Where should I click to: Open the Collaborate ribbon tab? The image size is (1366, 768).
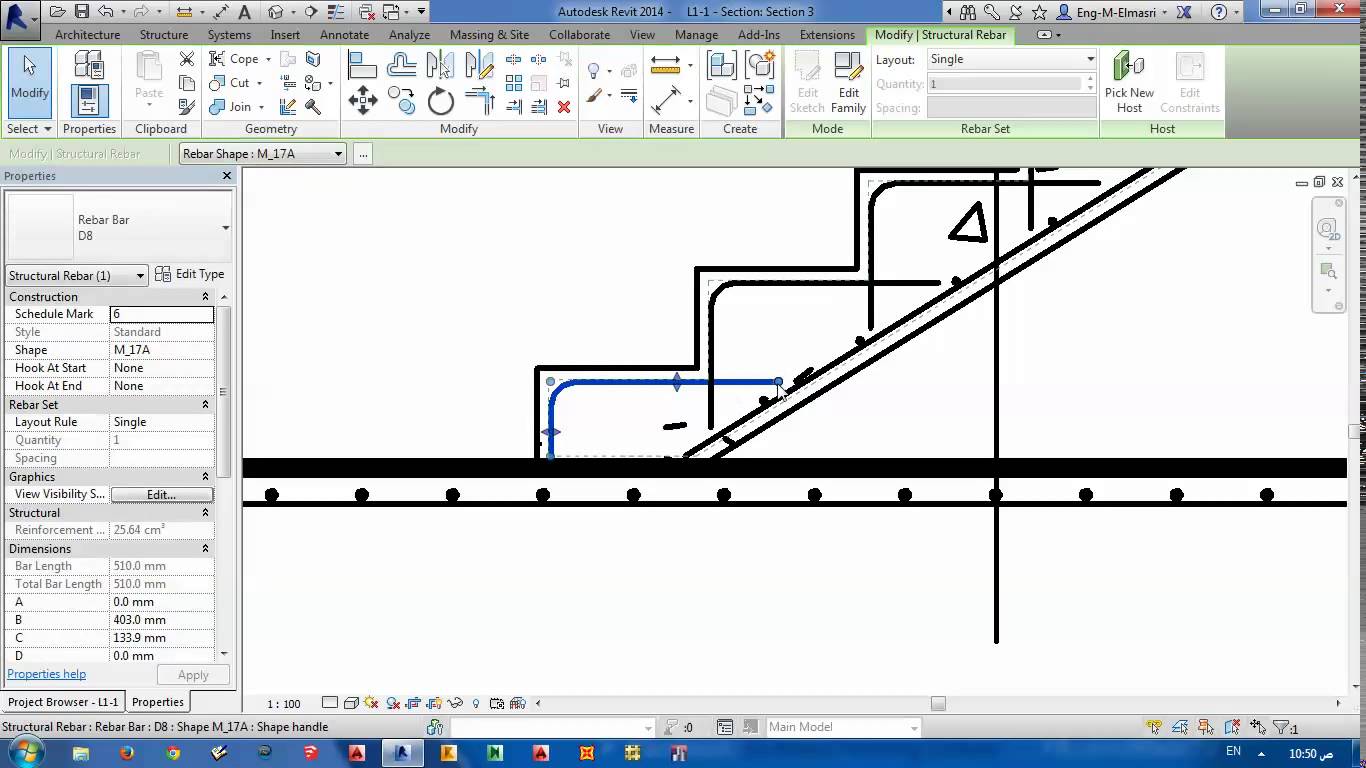click(x=579, y=34)
